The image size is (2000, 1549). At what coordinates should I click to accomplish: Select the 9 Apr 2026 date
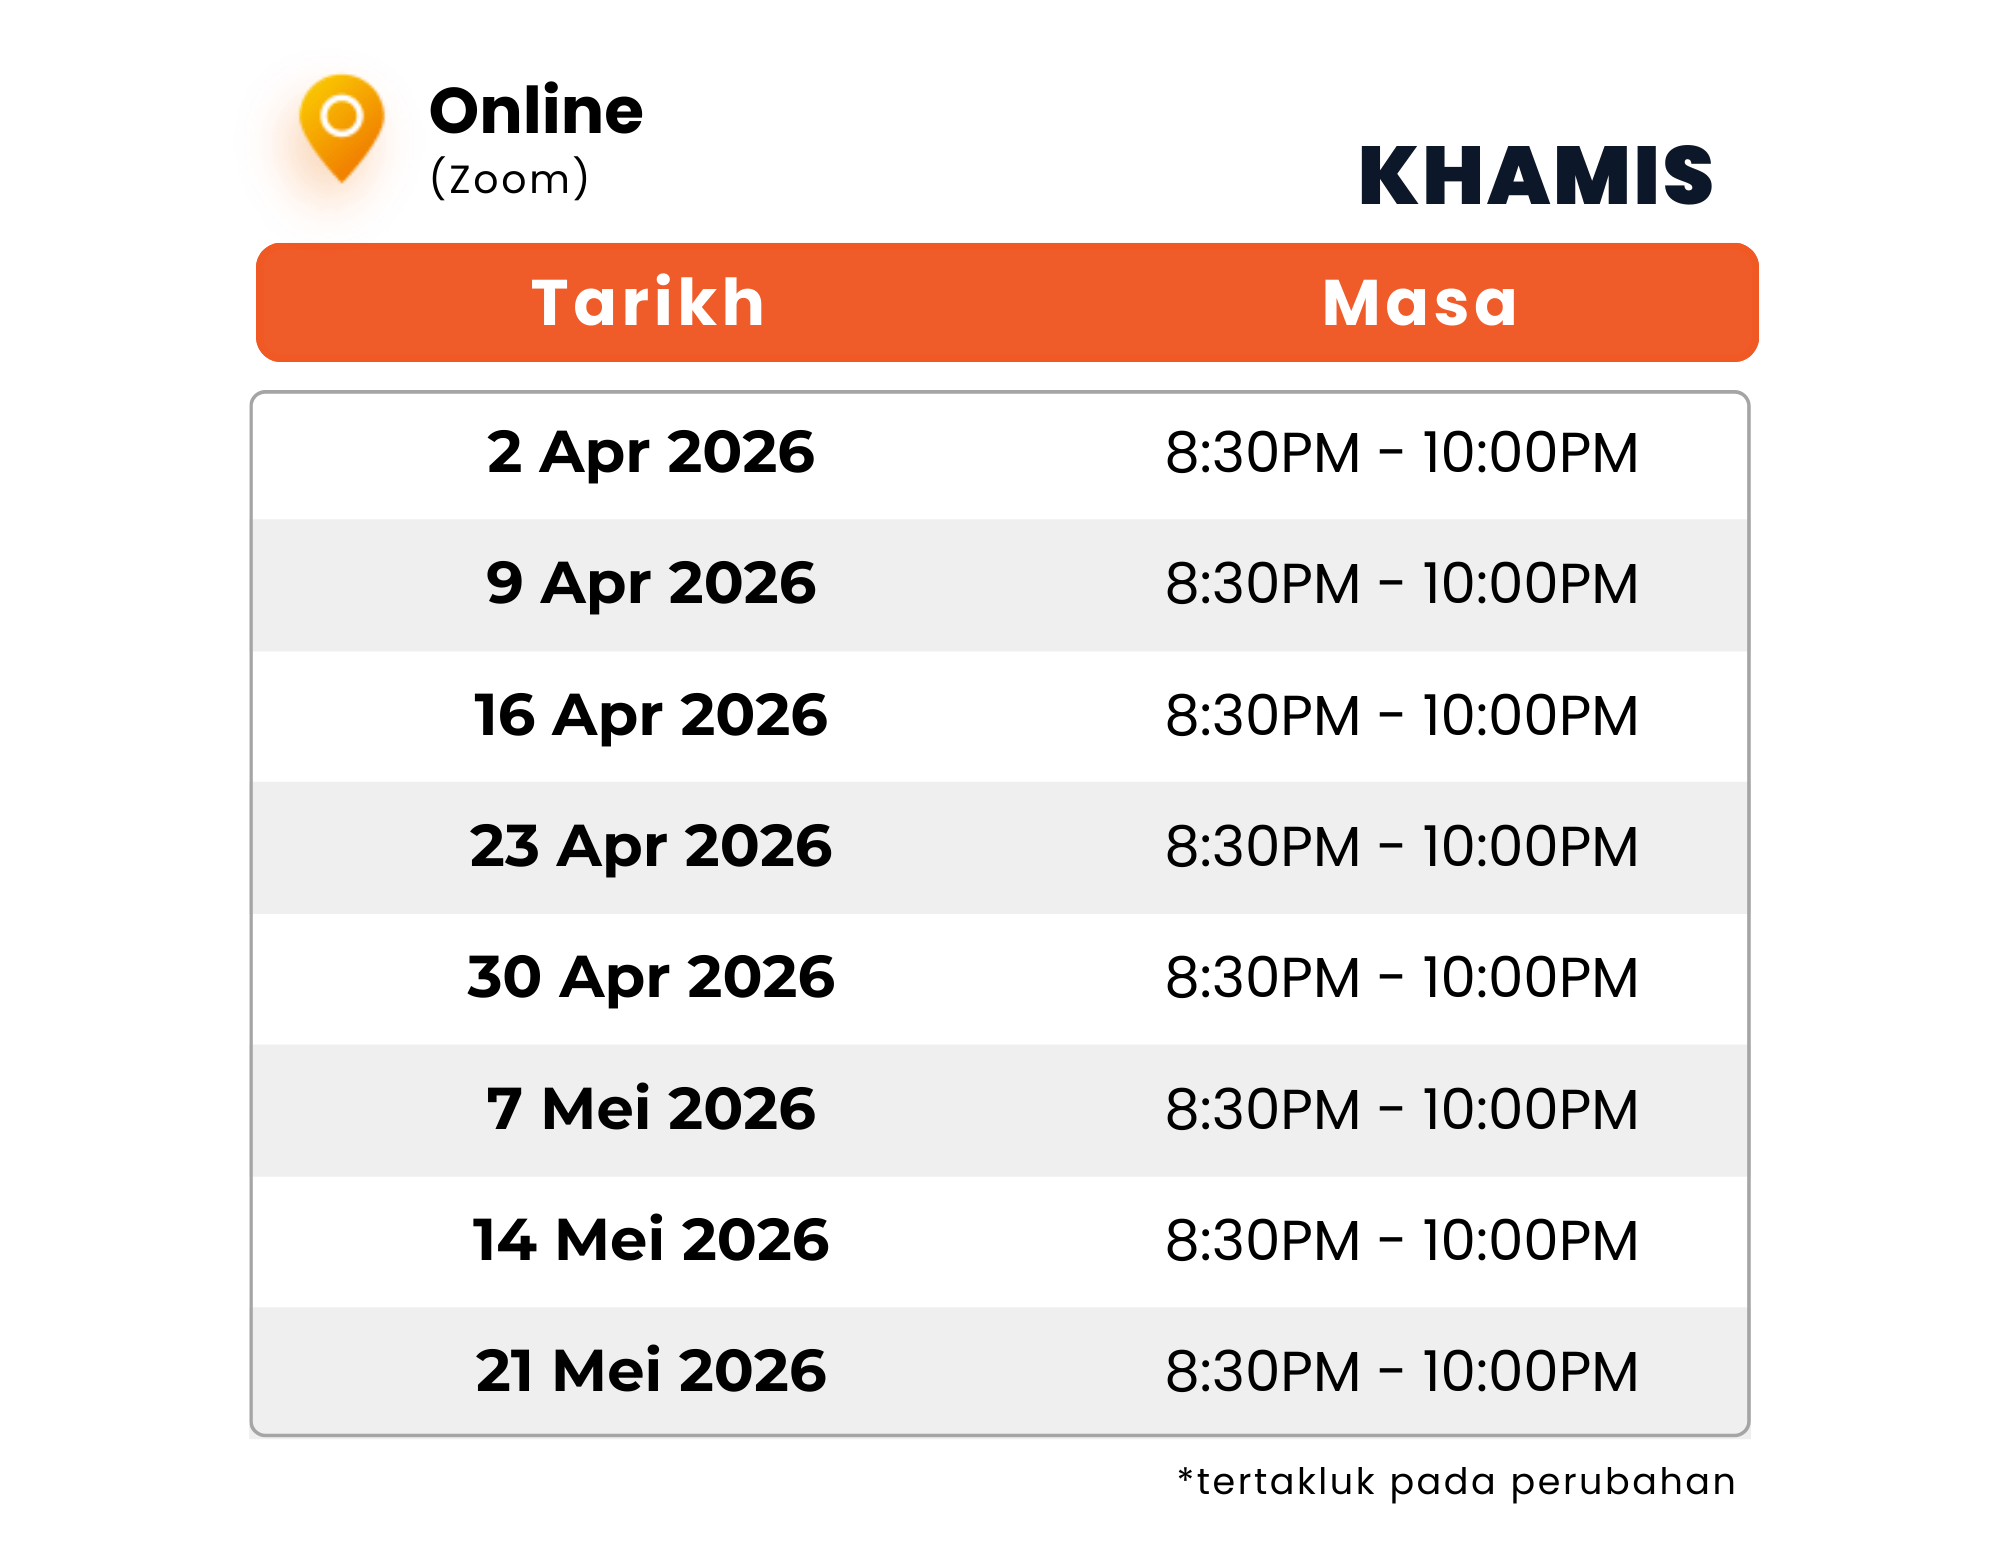coord(651,583)
